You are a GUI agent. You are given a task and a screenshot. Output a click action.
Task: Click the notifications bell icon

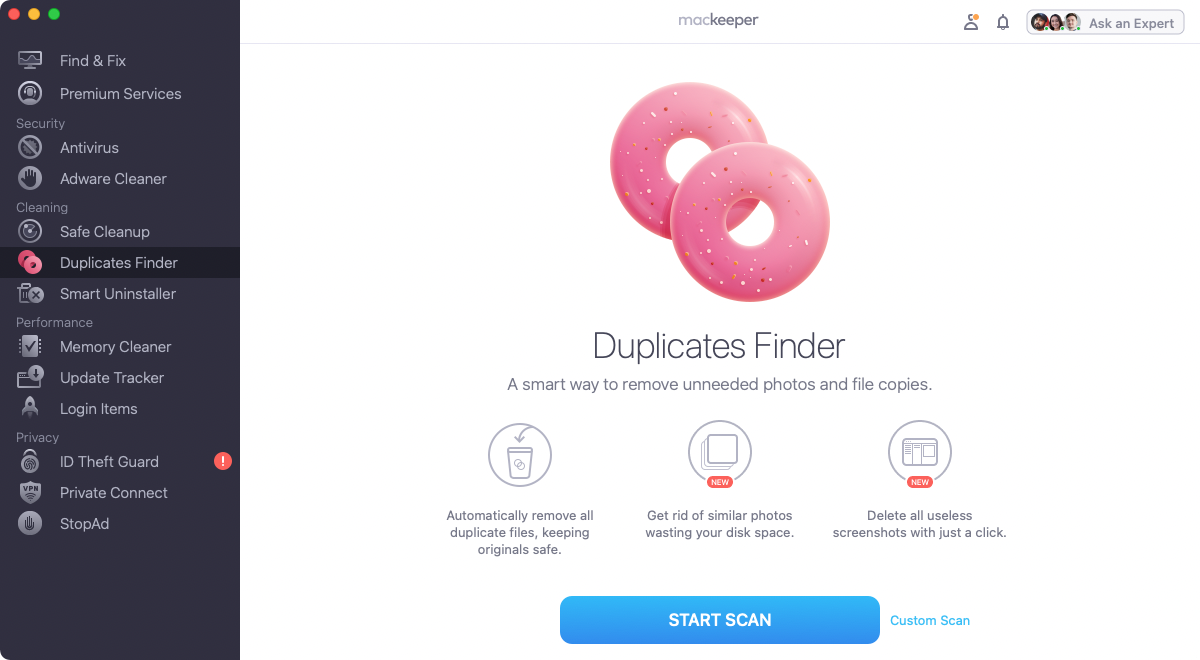(x=1003, y=22)
